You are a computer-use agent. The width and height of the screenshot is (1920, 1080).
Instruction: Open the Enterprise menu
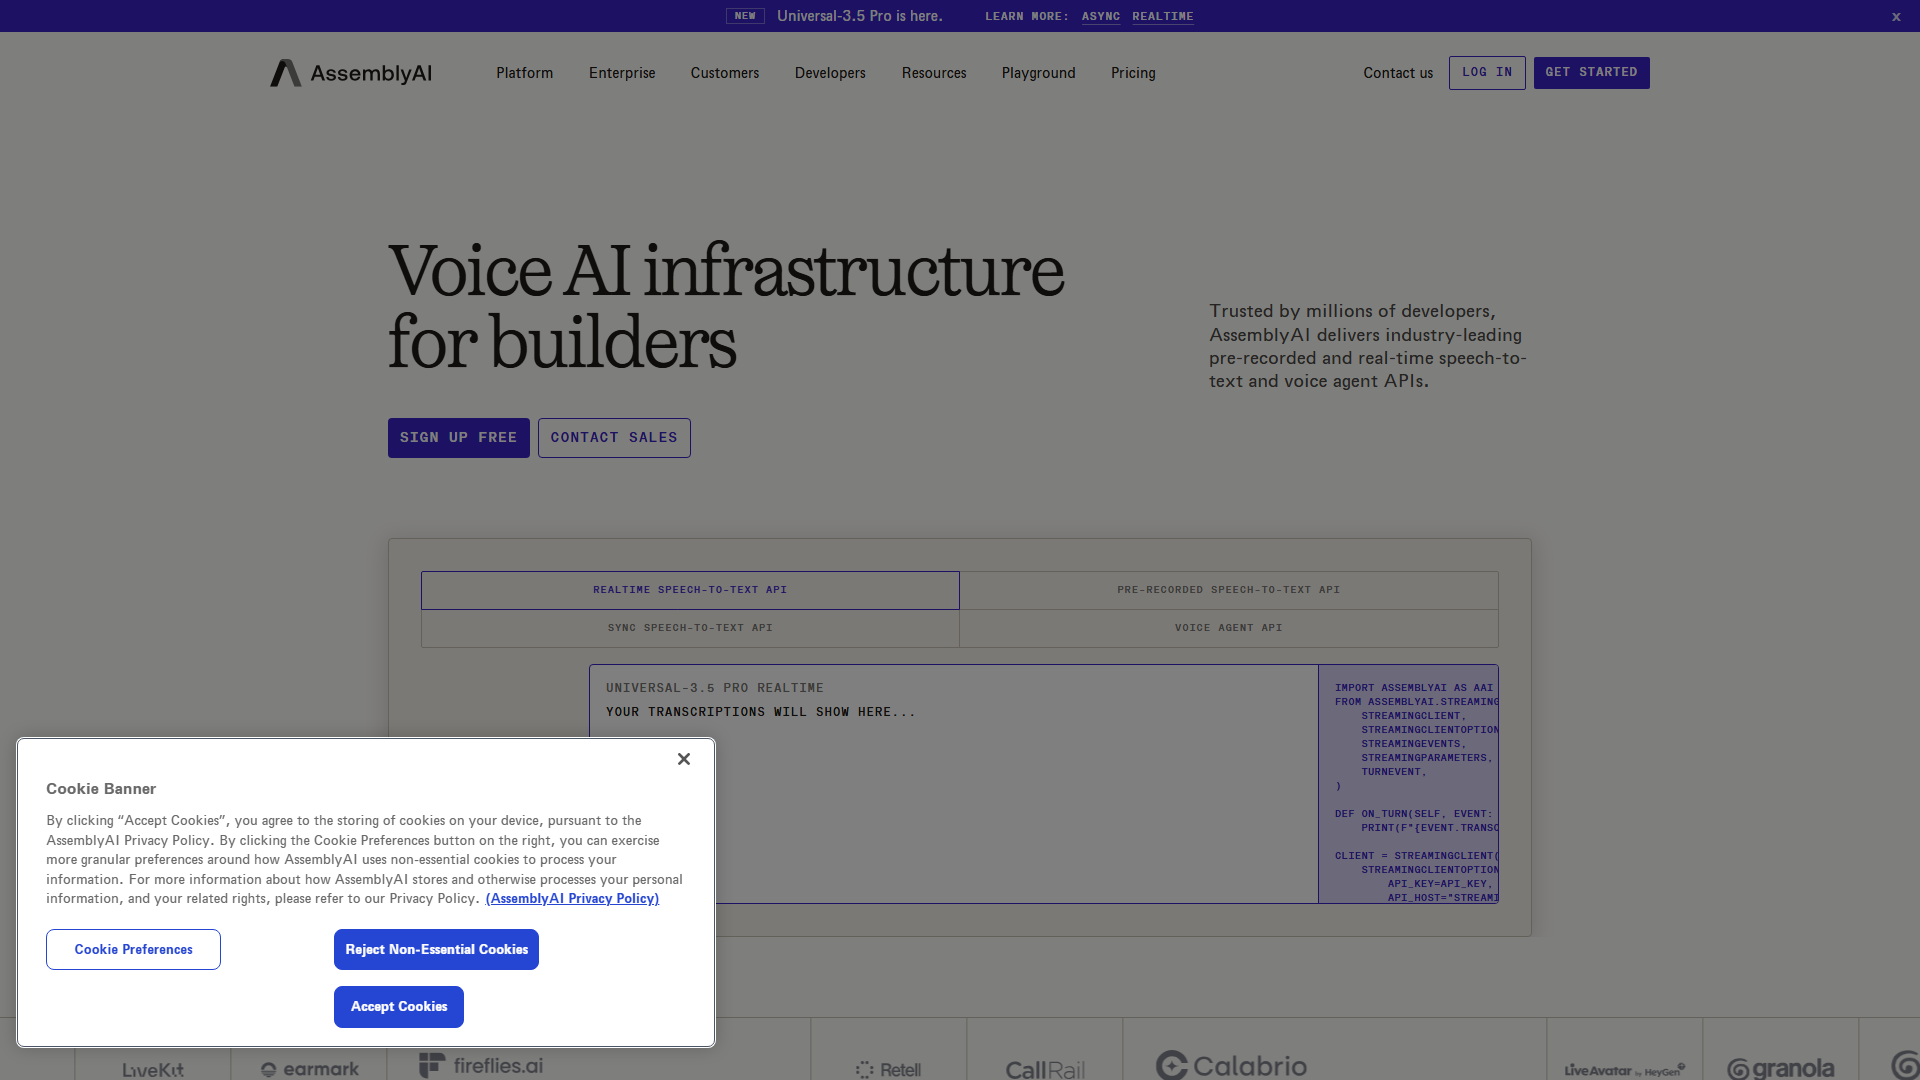622,73
